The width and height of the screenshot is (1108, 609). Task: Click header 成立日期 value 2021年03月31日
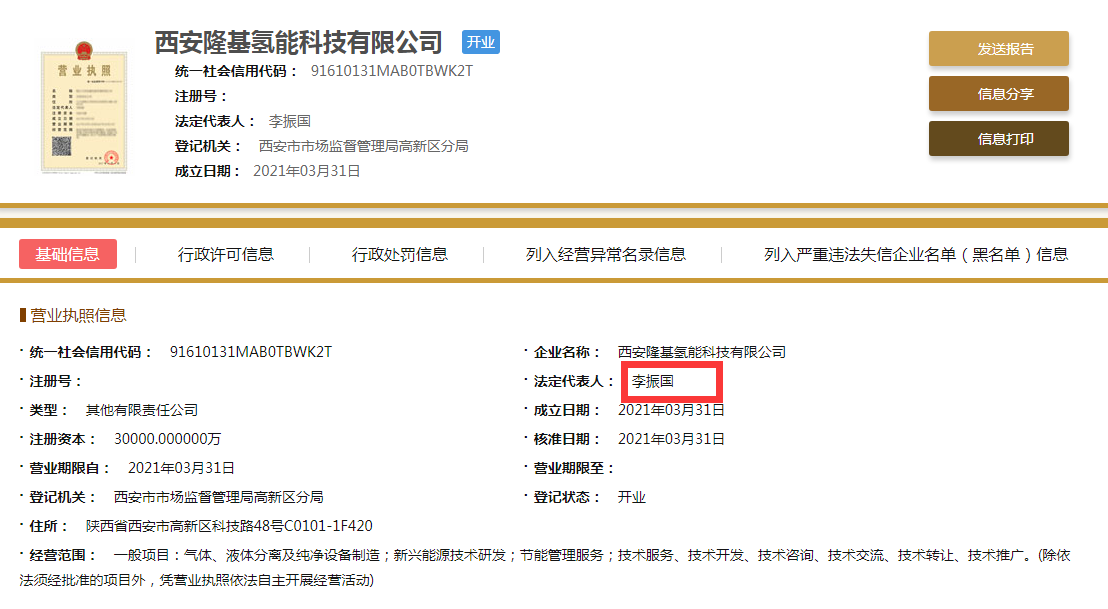click(x=307, y=171)
